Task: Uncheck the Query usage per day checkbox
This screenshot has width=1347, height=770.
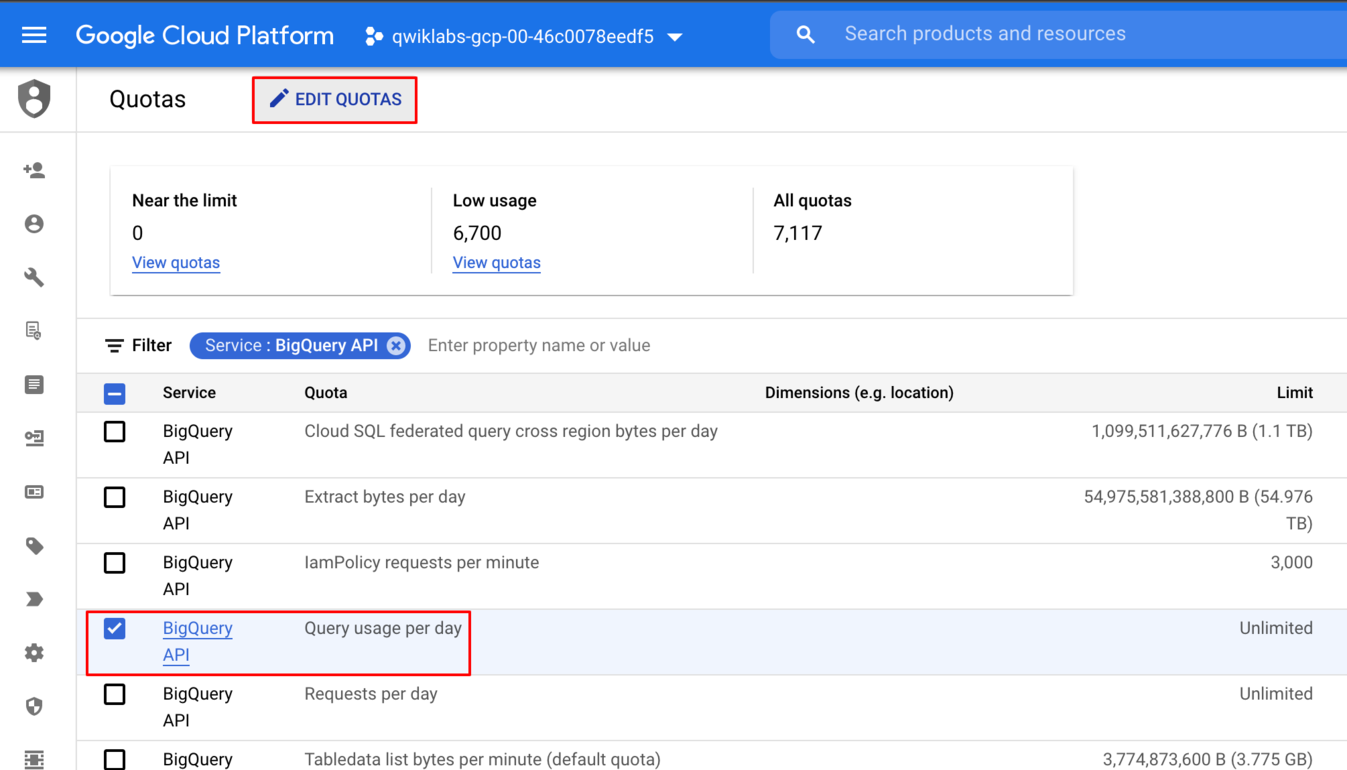Action: (x=115, y=629)
